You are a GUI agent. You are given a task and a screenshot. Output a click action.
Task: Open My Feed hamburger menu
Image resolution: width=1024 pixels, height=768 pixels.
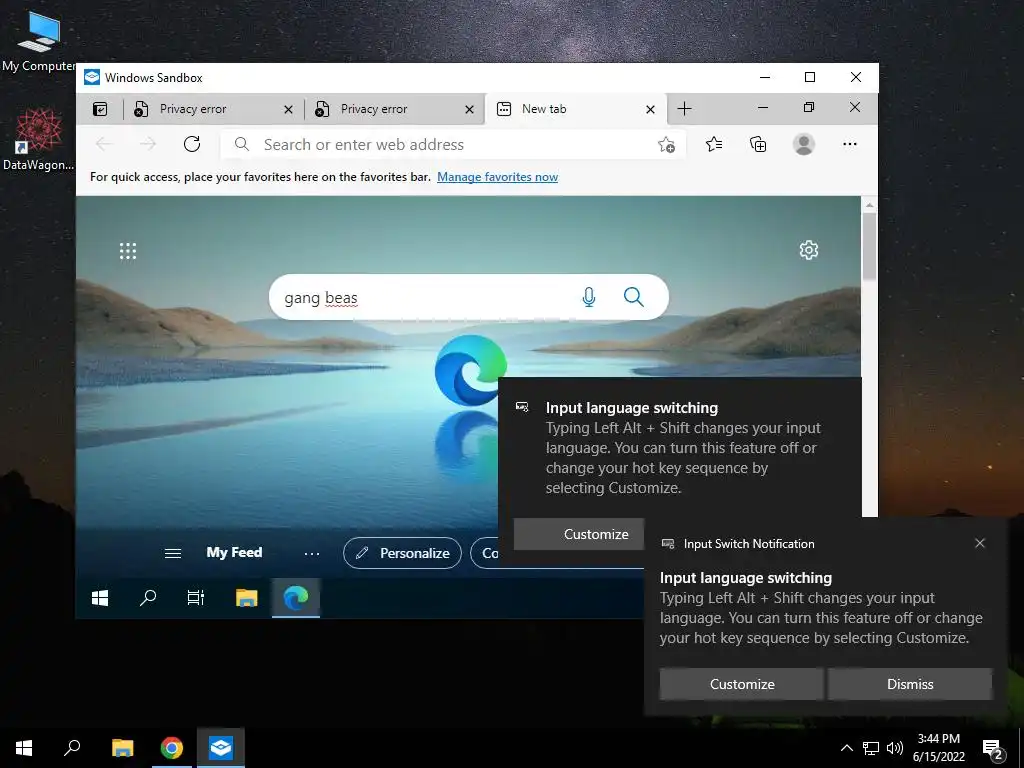pyautogui.click(x=173, y=553)
